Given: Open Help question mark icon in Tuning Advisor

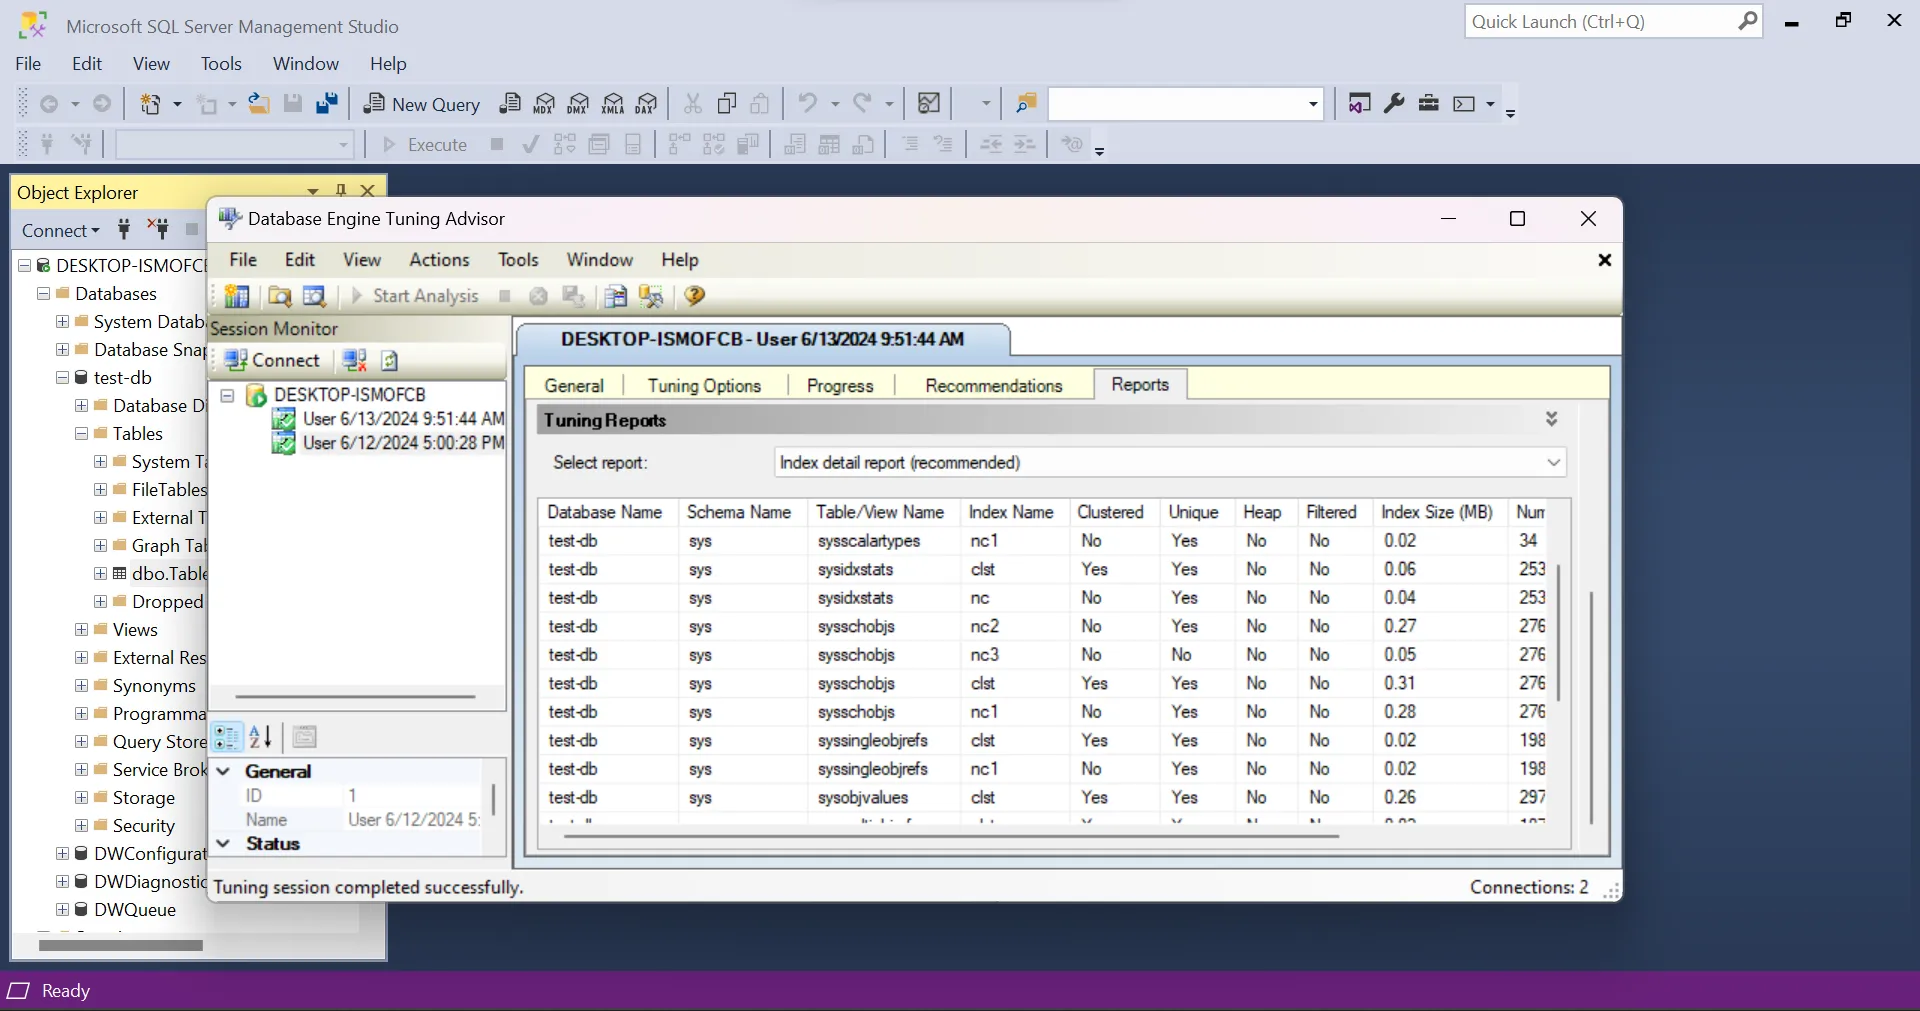Looking at the screenshot, I should click(x=695, y=296).
